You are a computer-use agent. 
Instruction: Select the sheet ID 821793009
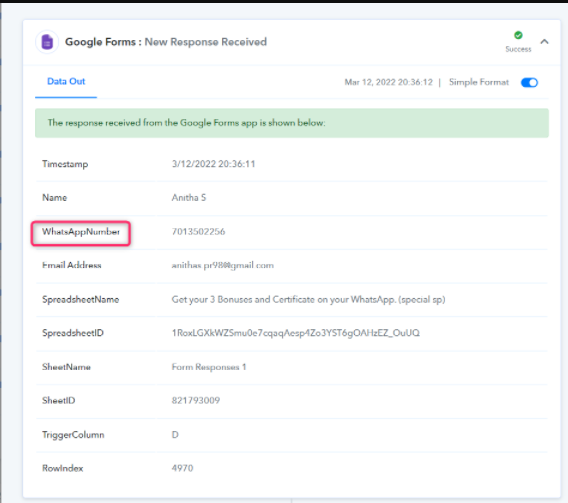pos(196,401)
